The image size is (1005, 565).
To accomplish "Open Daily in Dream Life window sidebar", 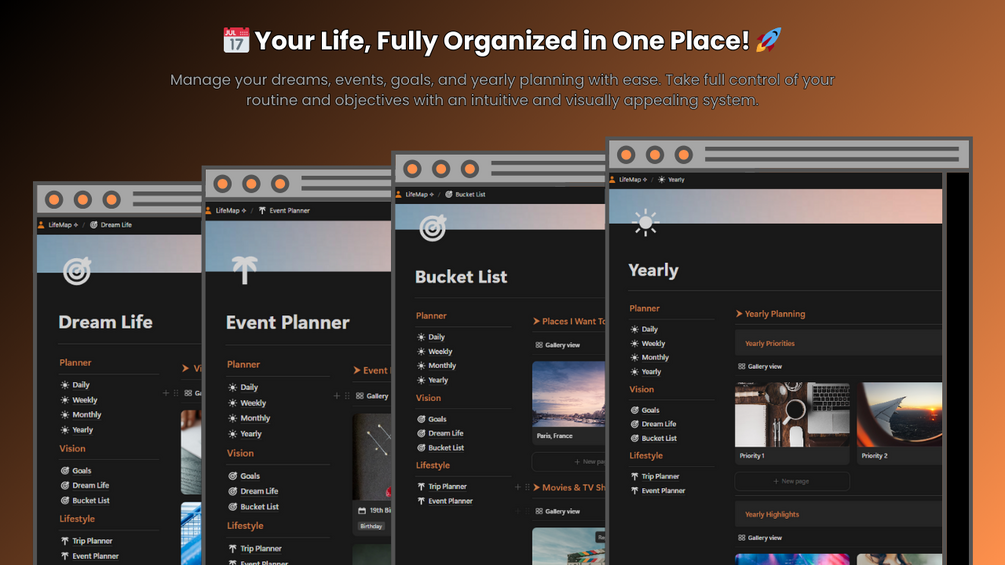I will 81,385.
